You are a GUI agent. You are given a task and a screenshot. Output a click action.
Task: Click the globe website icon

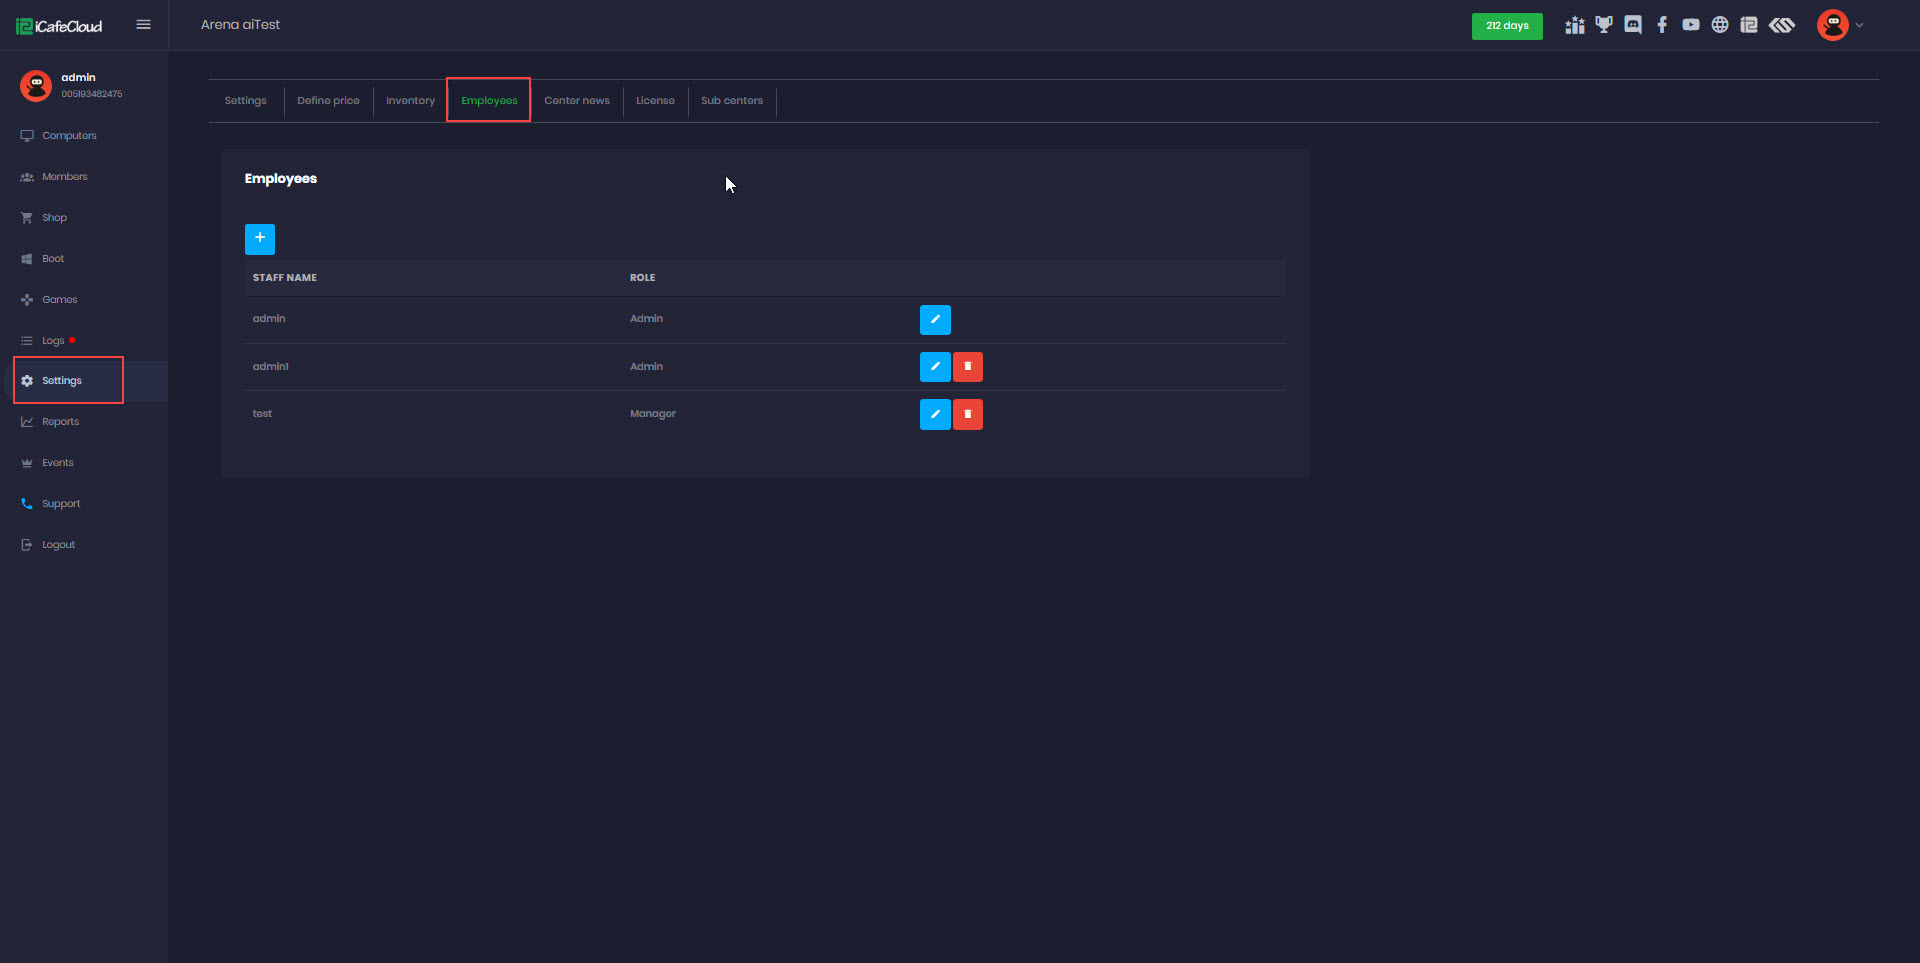(x=1720, y=25)
